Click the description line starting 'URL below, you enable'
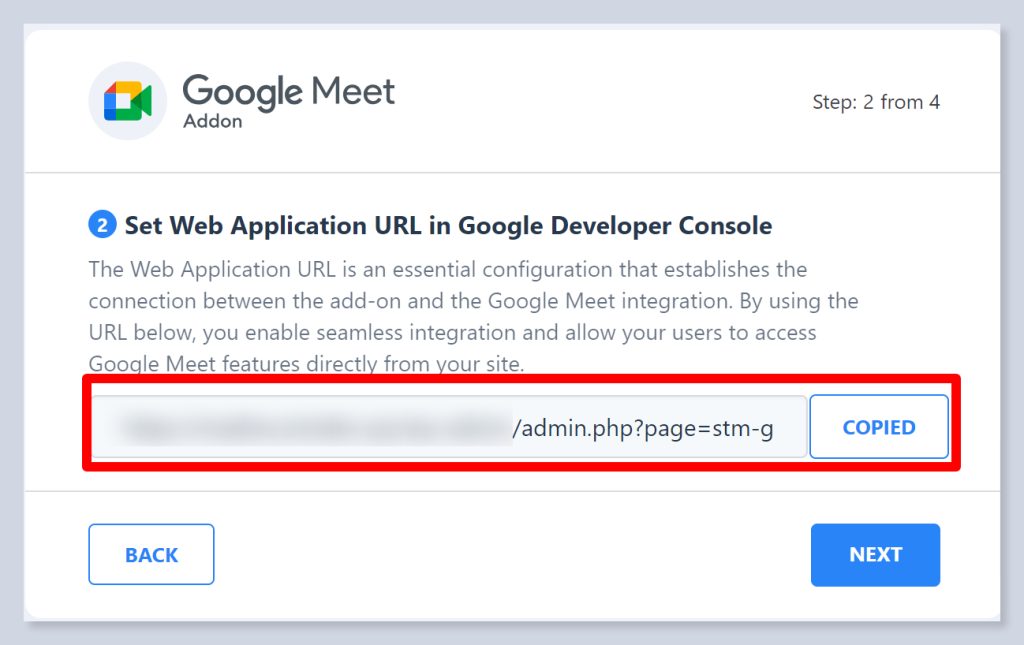The image size is (1024, 645). coord(452,333)
